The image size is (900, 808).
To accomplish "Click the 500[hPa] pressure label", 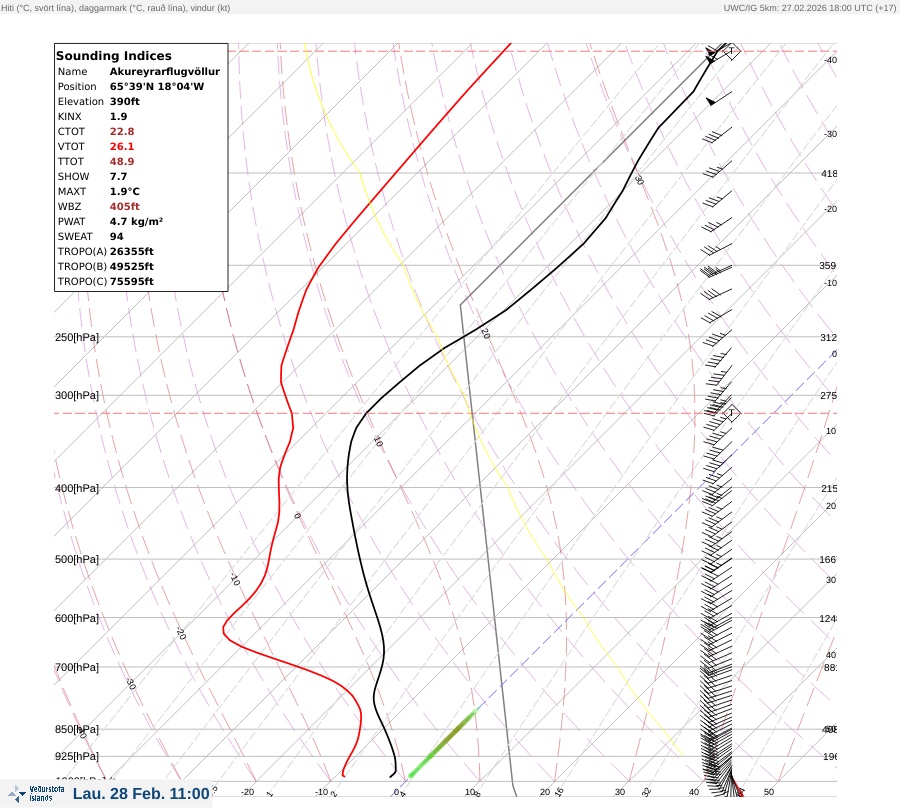I will tap(77, 559).
